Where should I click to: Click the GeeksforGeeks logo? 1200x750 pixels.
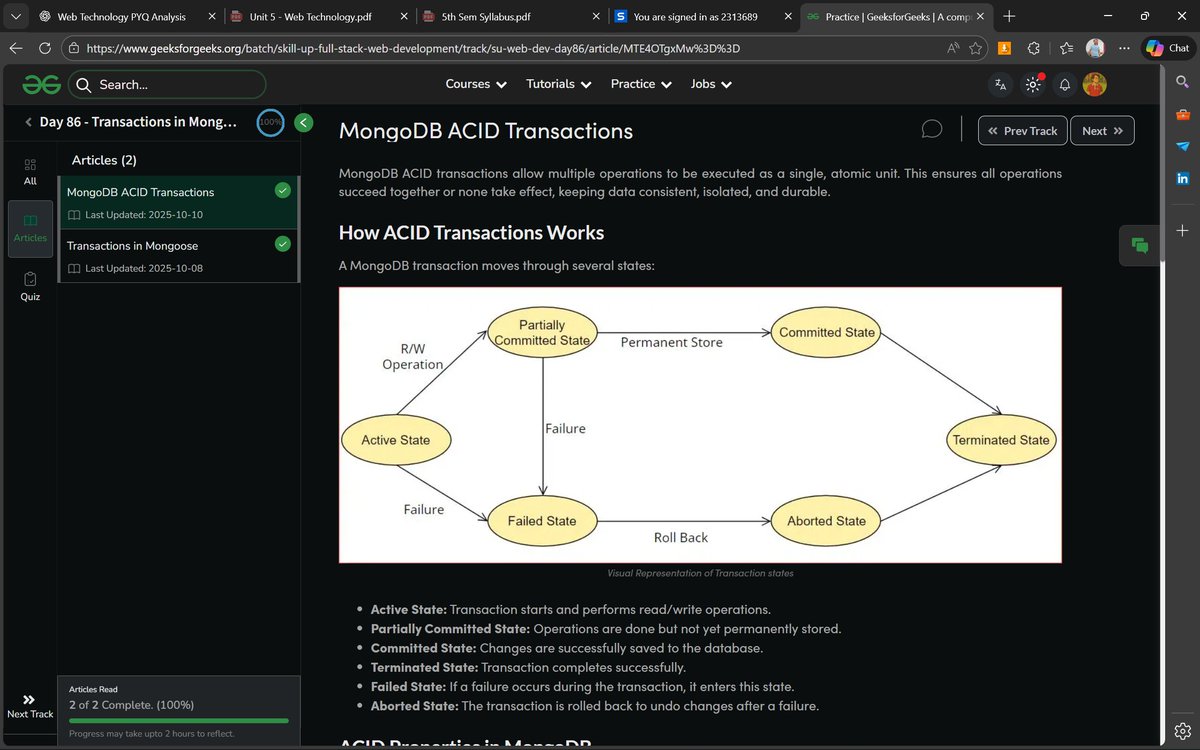coord(42,85)
